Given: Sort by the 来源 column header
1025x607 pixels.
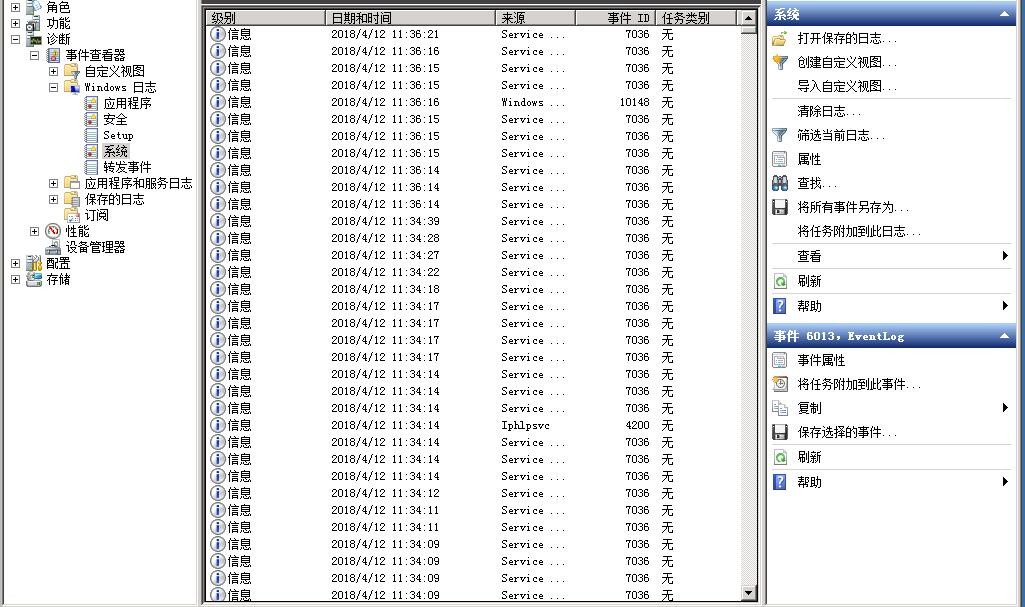Looking at the screenshot, I should pyautogui.click(x=535, y=18).
